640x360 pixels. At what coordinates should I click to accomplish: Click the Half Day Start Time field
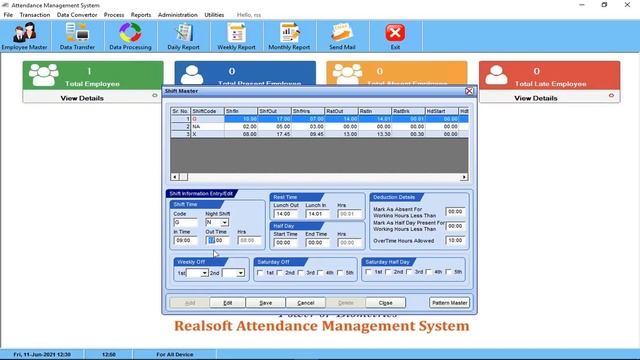coord(286,242)
